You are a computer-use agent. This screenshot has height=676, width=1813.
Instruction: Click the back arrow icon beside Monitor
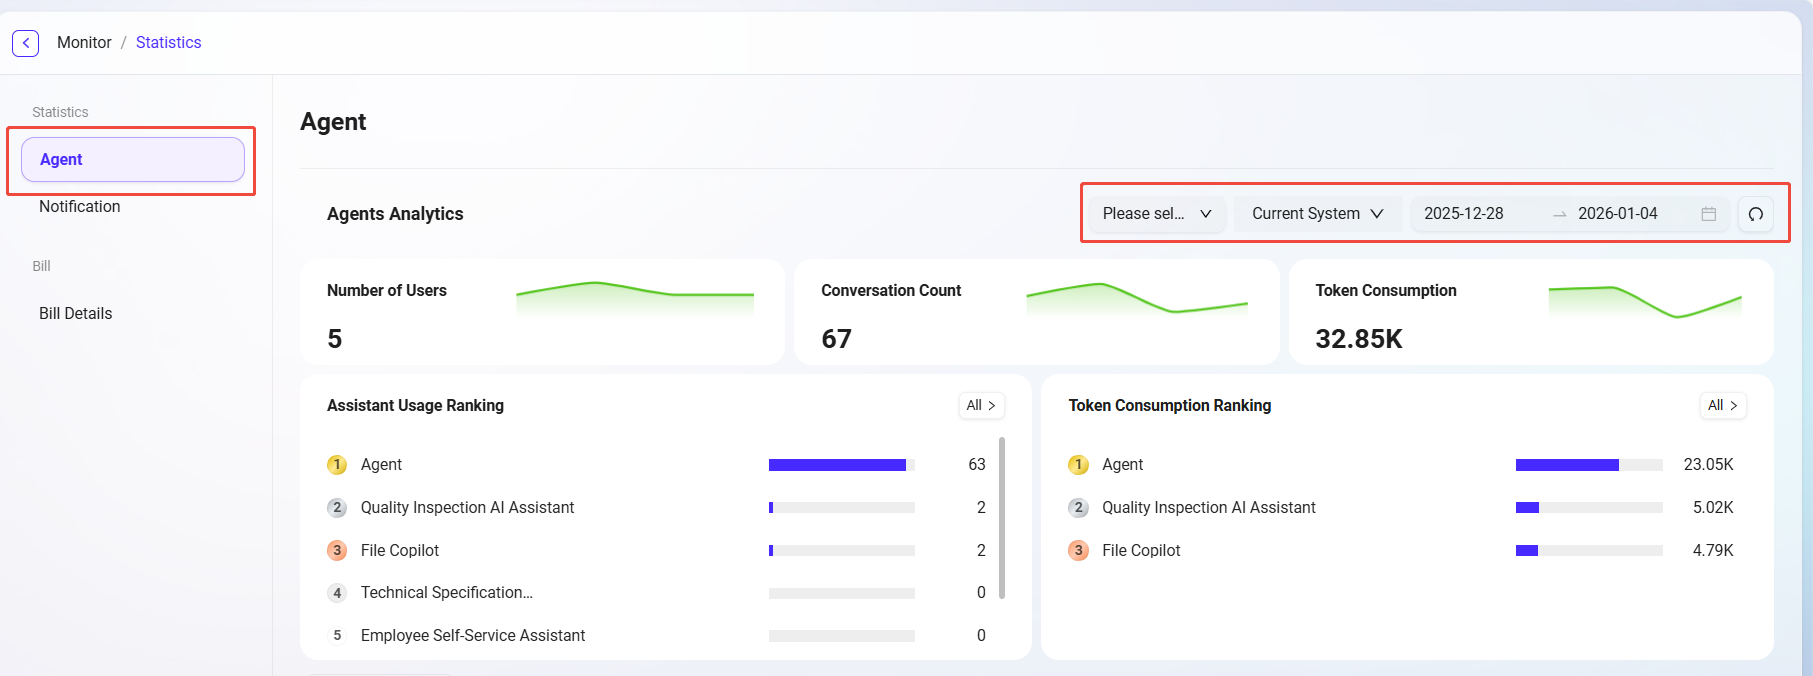pos(26,43)
